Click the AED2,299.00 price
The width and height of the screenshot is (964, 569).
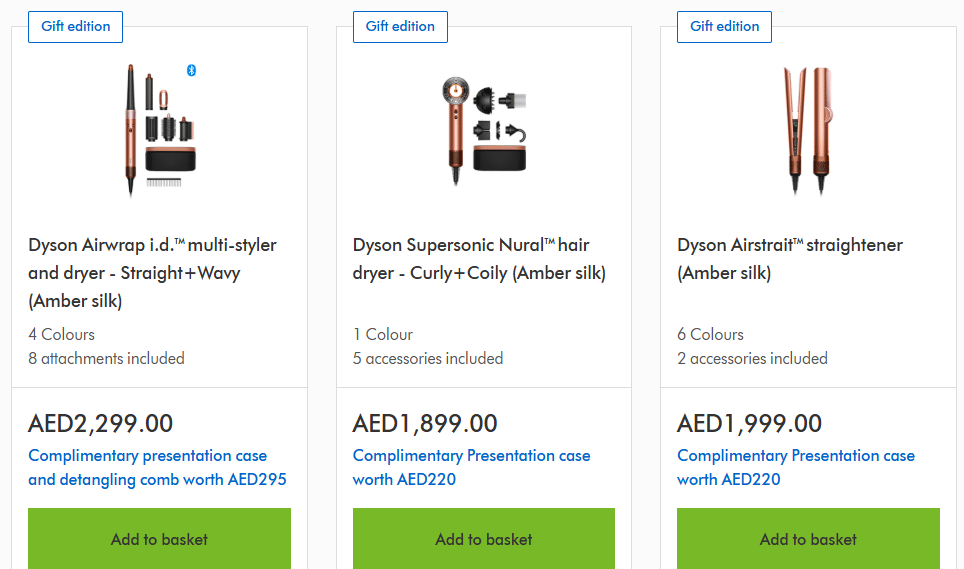[x=101, y=423]
